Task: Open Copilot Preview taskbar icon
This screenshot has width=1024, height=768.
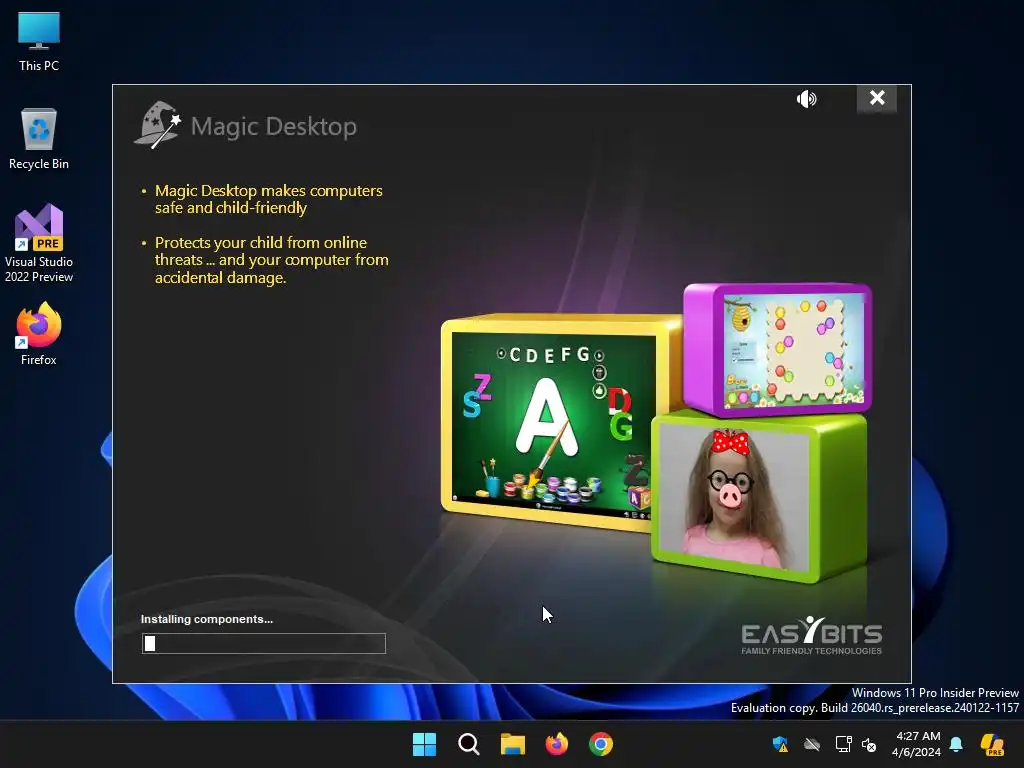Action: point(992,744)
